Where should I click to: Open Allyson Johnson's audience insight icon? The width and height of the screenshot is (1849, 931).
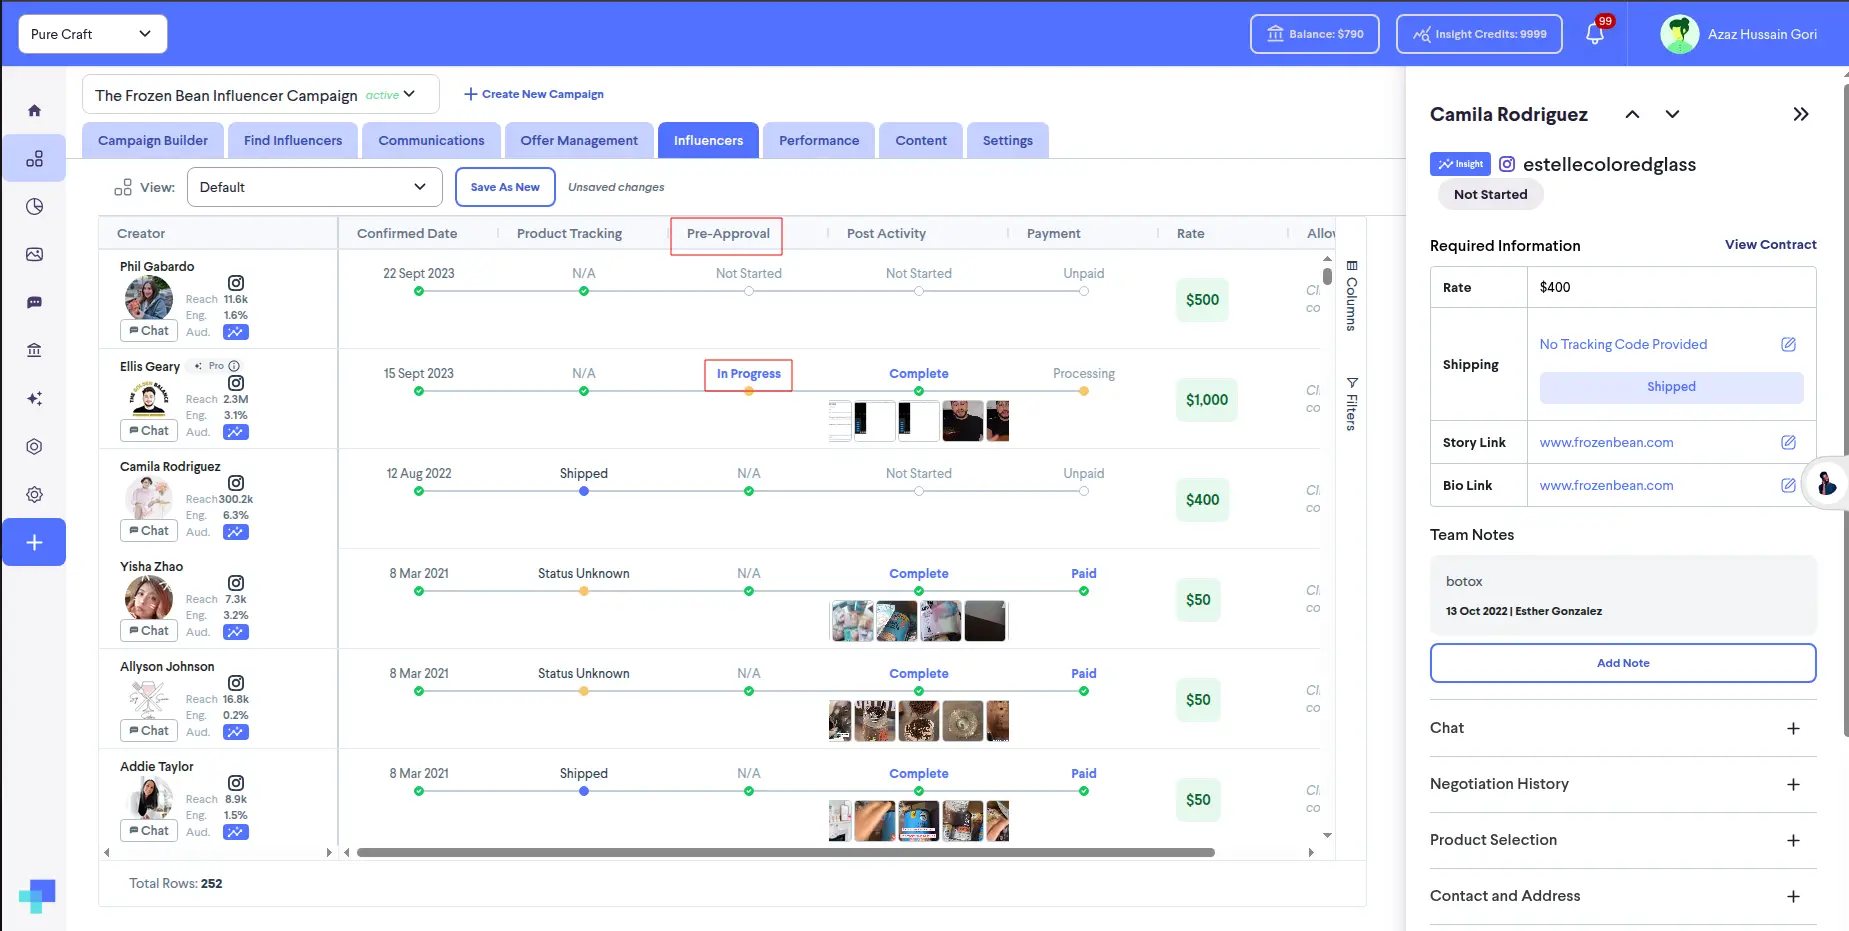click(236, 732)
